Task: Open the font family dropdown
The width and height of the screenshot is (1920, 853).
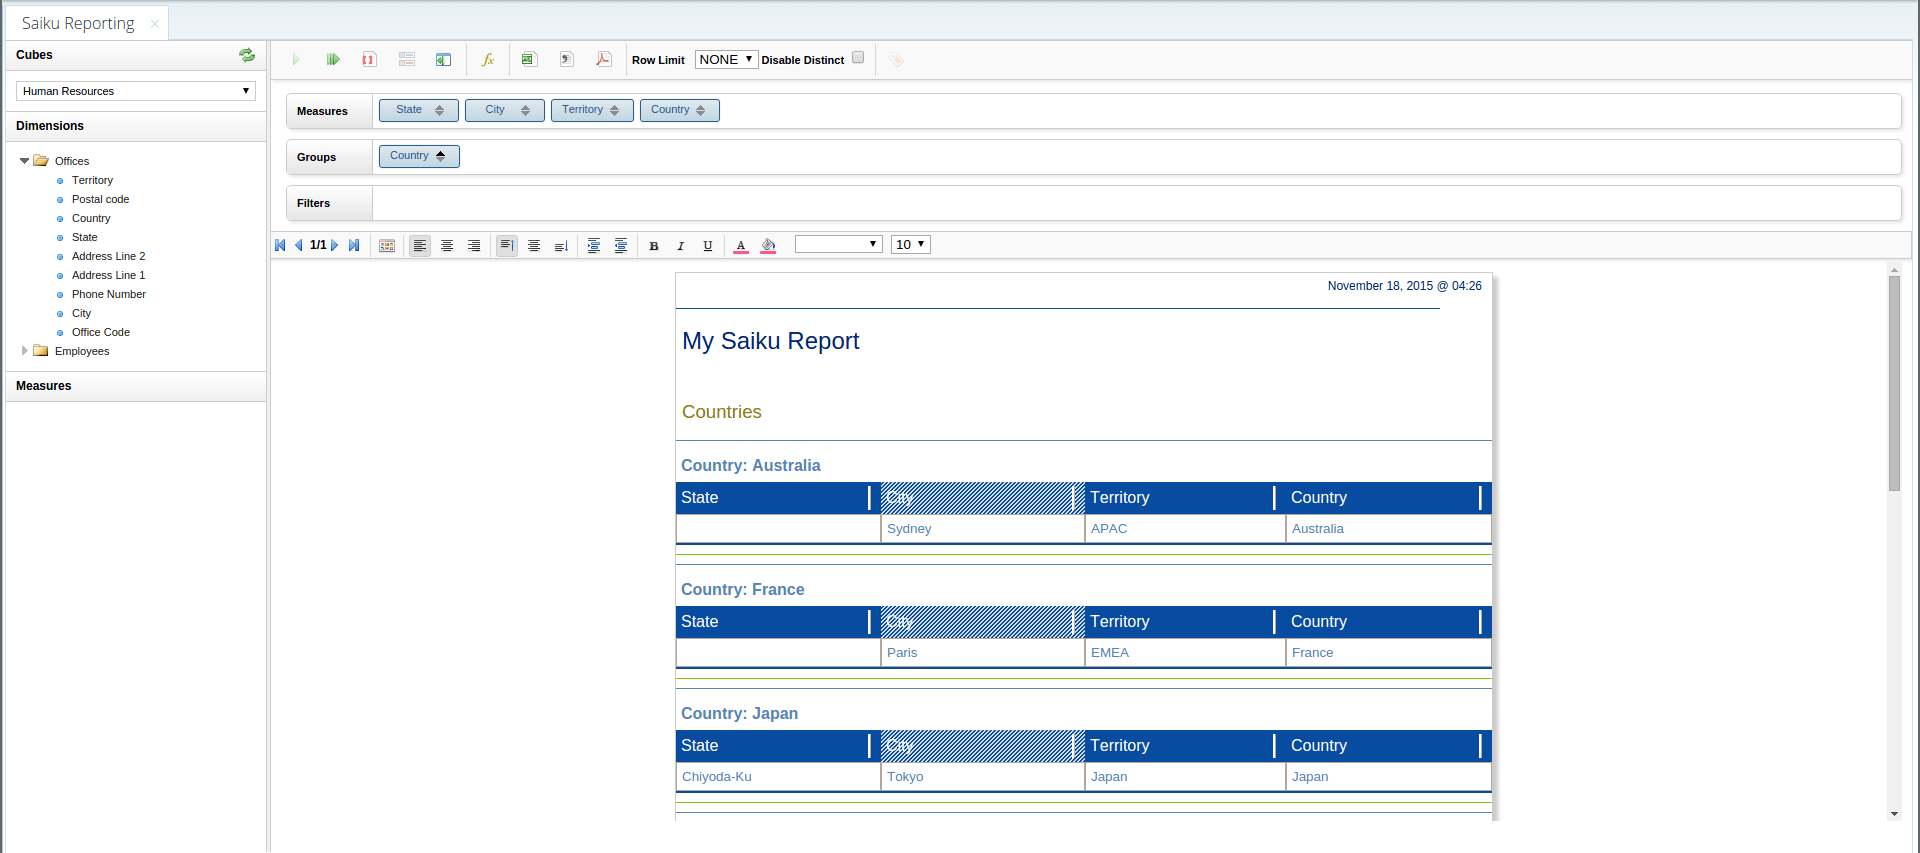Action: click(838, 244)
